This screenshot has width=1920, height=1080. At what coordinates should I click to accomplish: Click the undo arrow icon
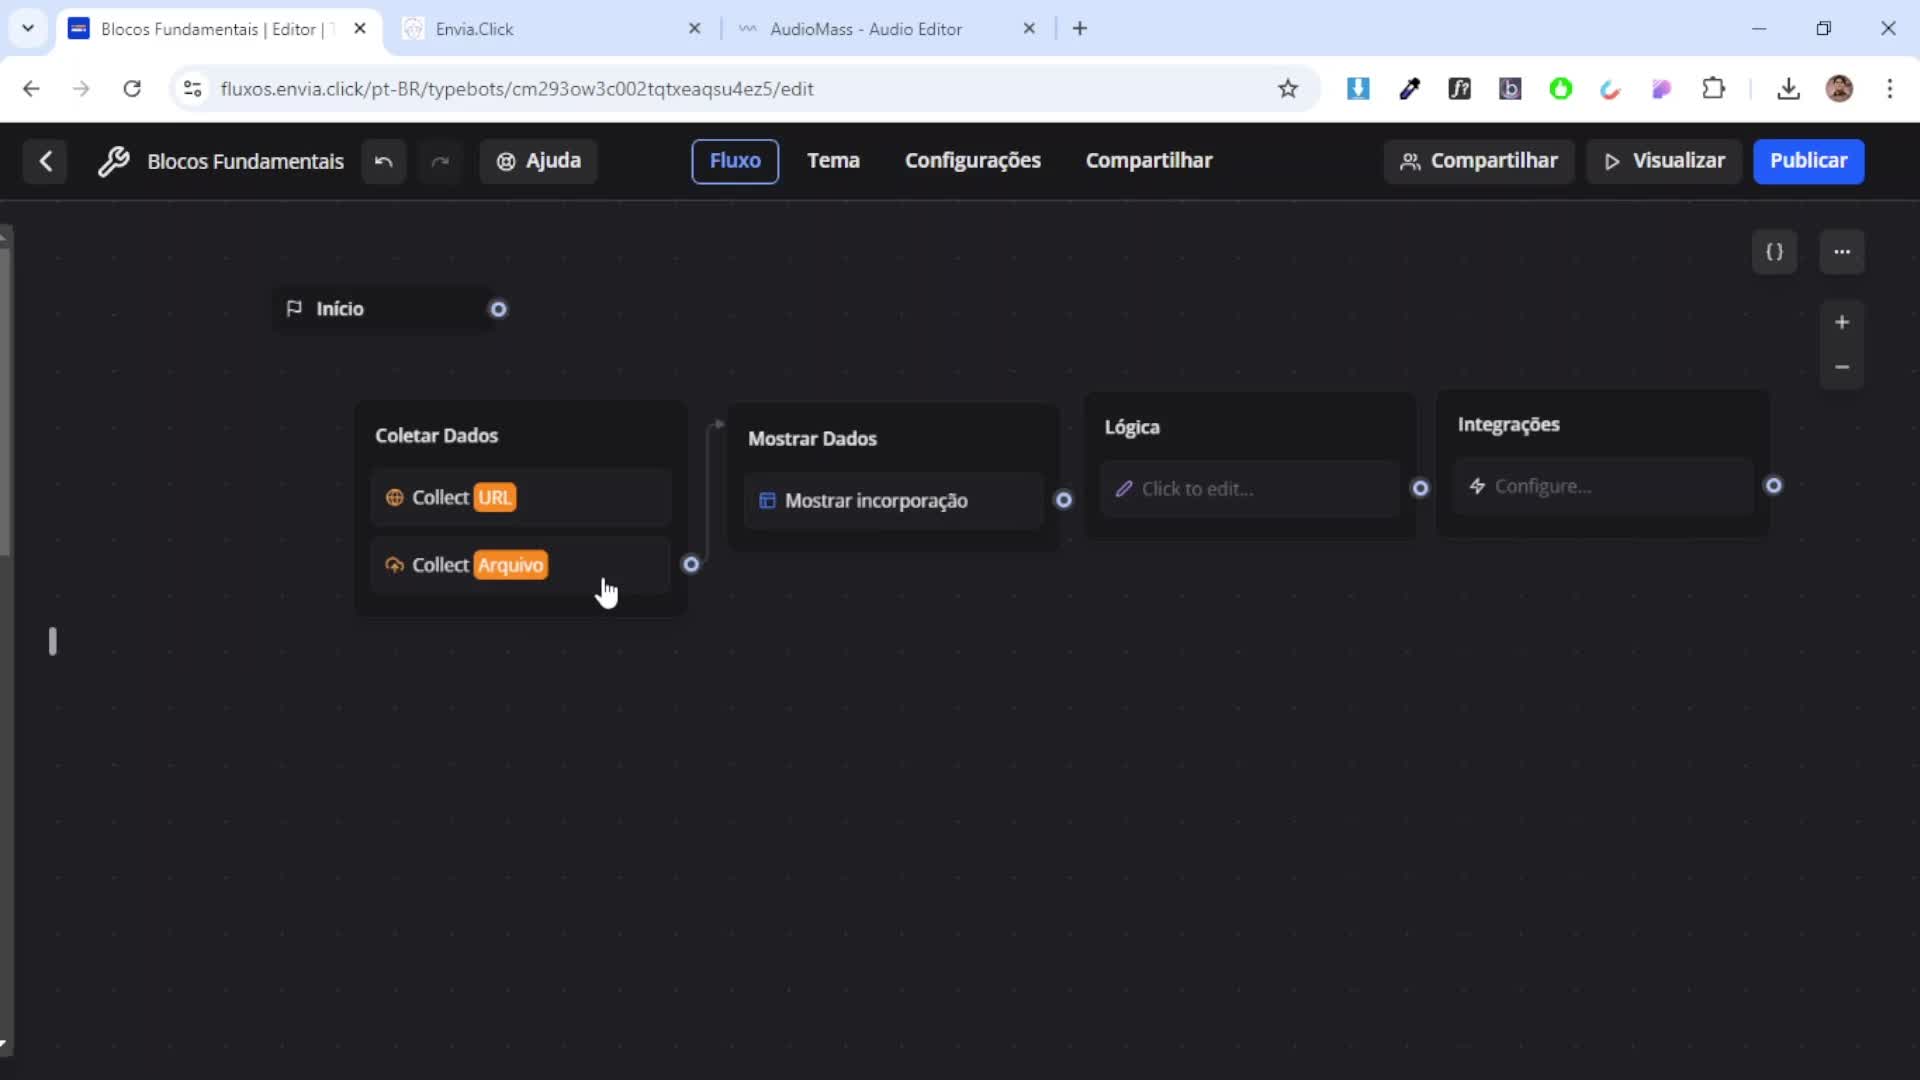(384, 161)
